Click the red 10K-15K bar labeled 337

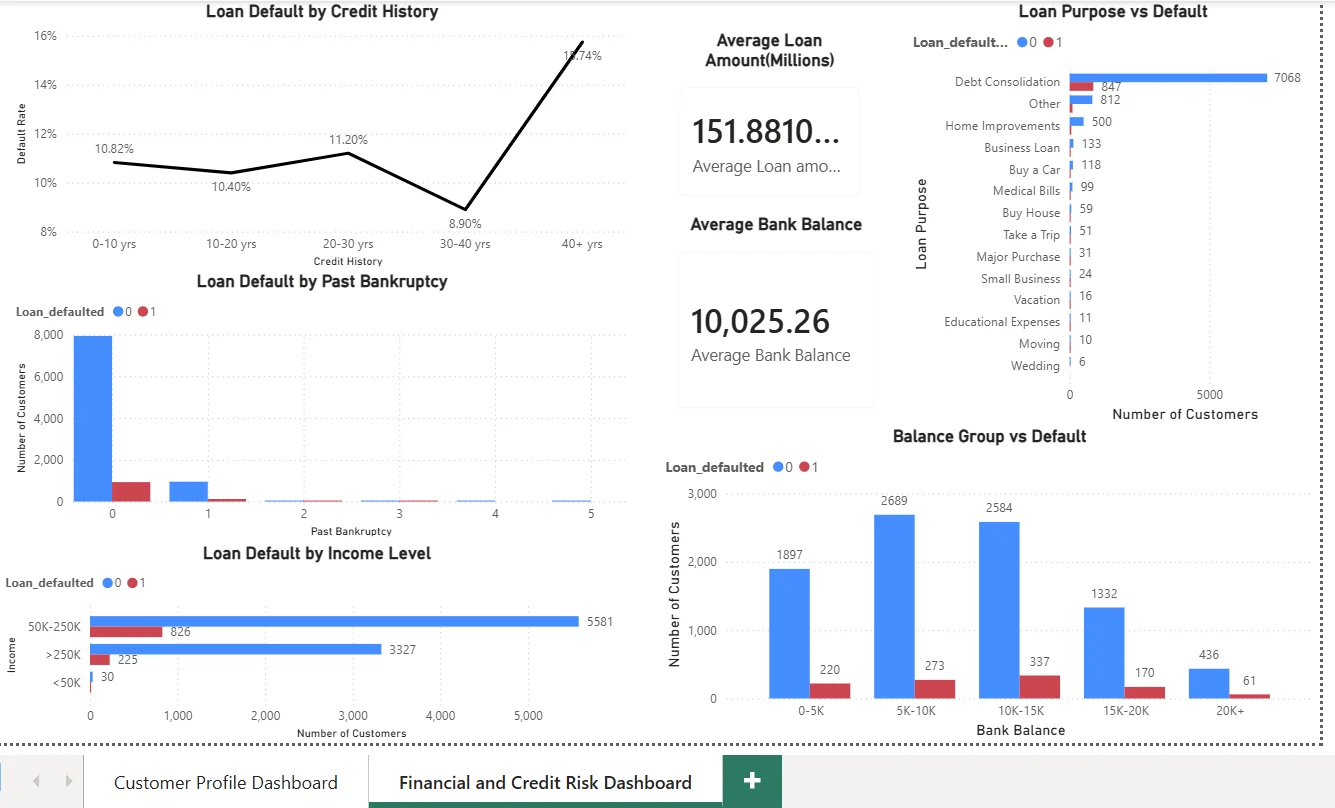1040,686
